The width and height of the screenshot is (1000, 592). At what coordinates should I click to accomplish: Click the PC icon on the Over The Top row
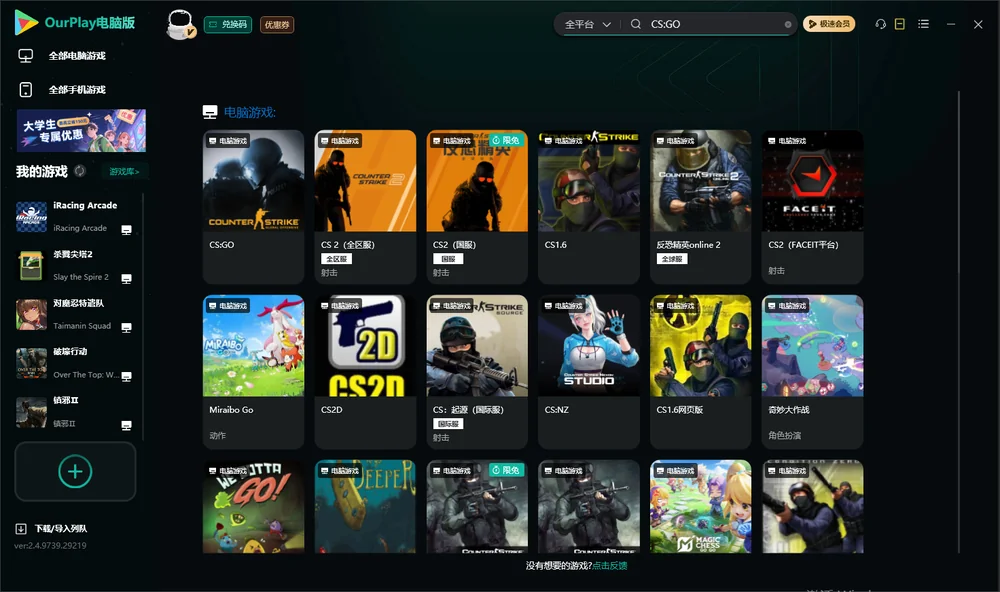pyautogui.click(x=126, y=376)
